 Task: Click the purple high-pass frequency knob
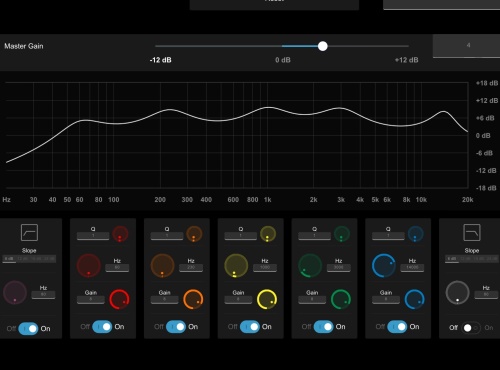15,293
